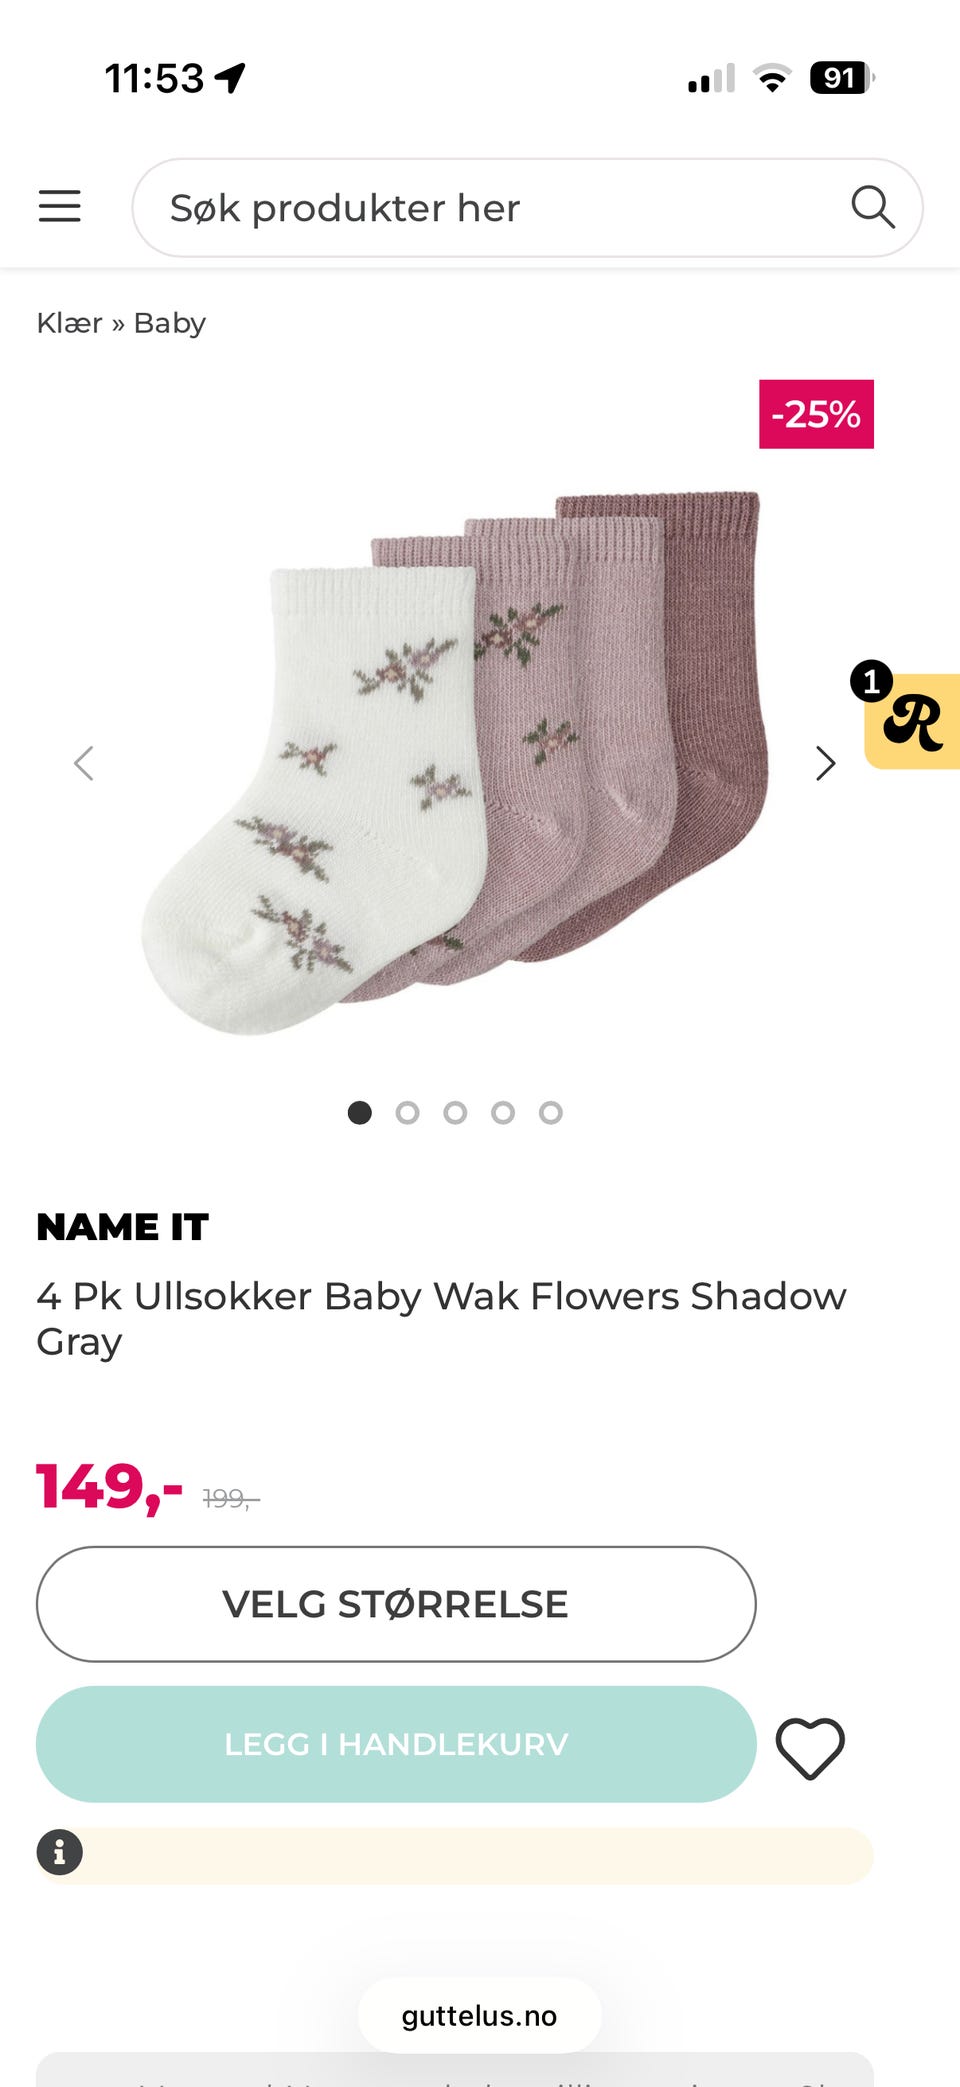The image size is (960, 2087).
Task: Go to the Baby breadcrumb category
Action: (x=170, y=324)
